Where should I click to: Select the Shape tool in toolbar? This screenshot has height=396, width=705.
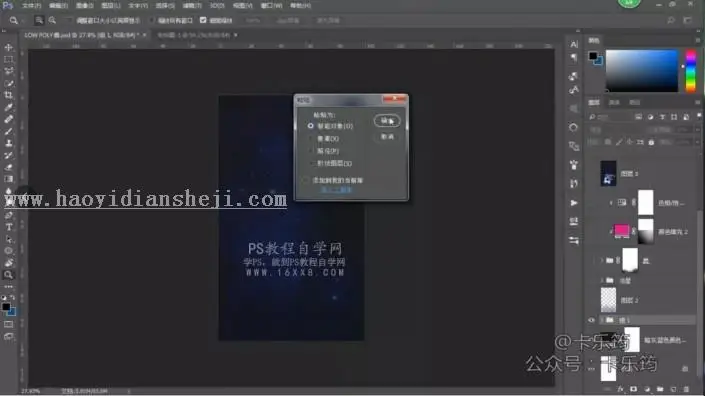point(9,251)
